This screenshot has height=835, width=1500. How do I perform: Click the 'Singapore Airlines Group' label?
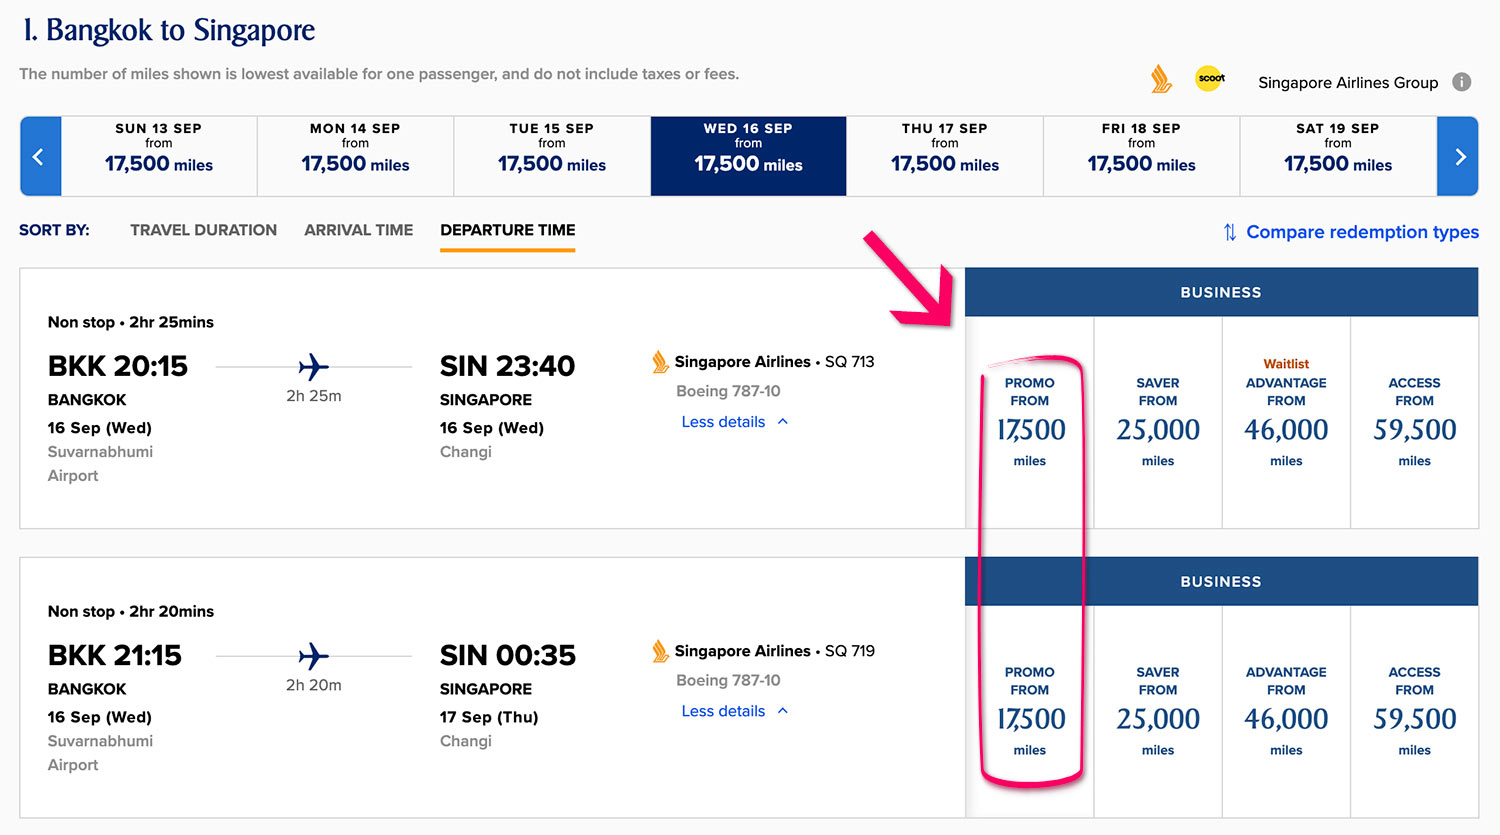[x=1348, y=83]
